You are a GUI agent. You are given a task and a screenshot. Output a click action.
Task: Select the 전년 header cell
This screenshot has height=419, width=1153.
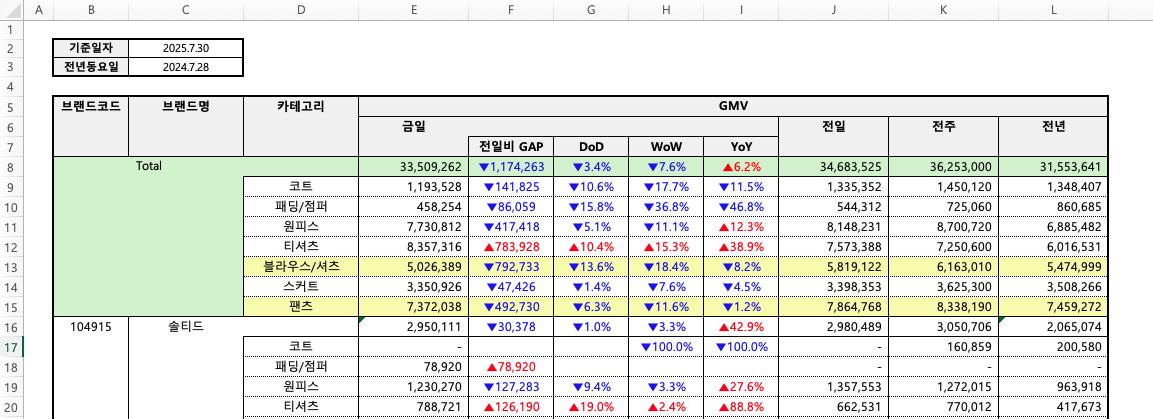[1053, 135]
